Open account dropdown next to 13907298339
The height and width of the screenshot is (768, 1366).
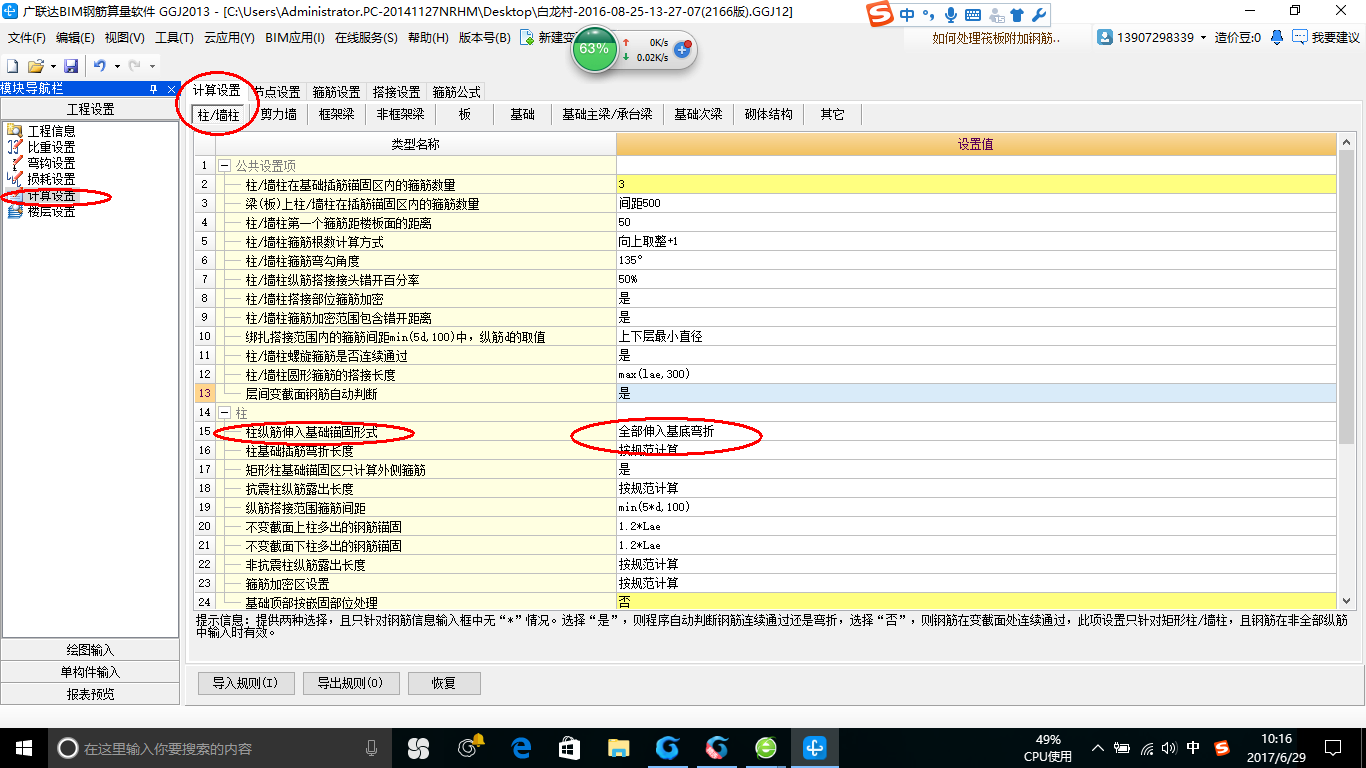pyautogui.click(x=1203, y=37)
